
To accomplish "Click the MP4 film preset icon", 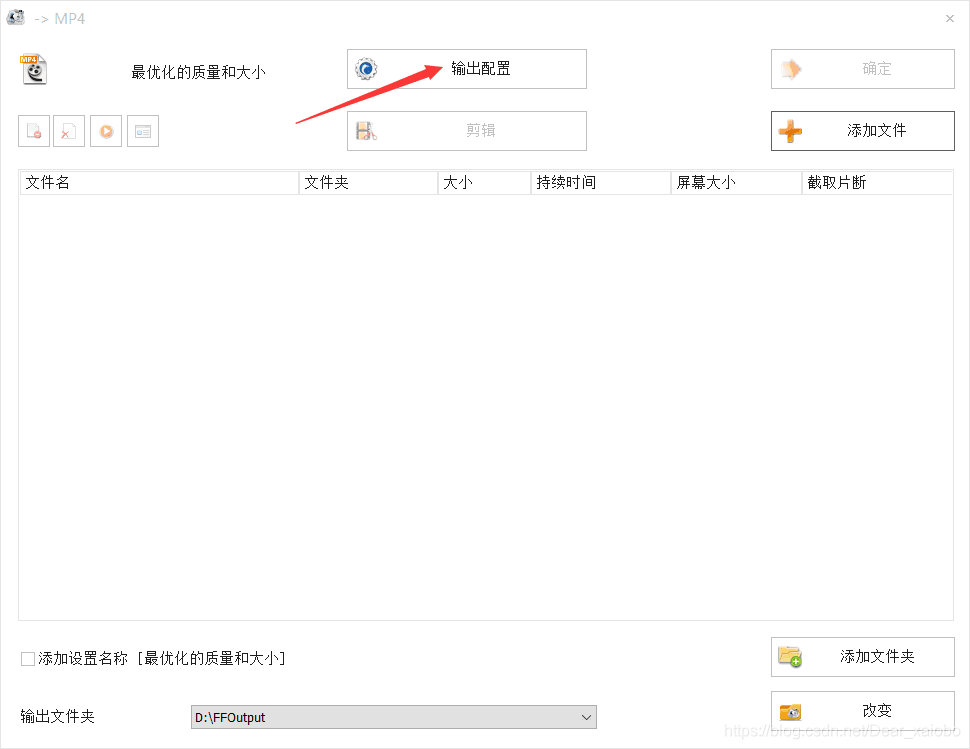I will (33, 68).
